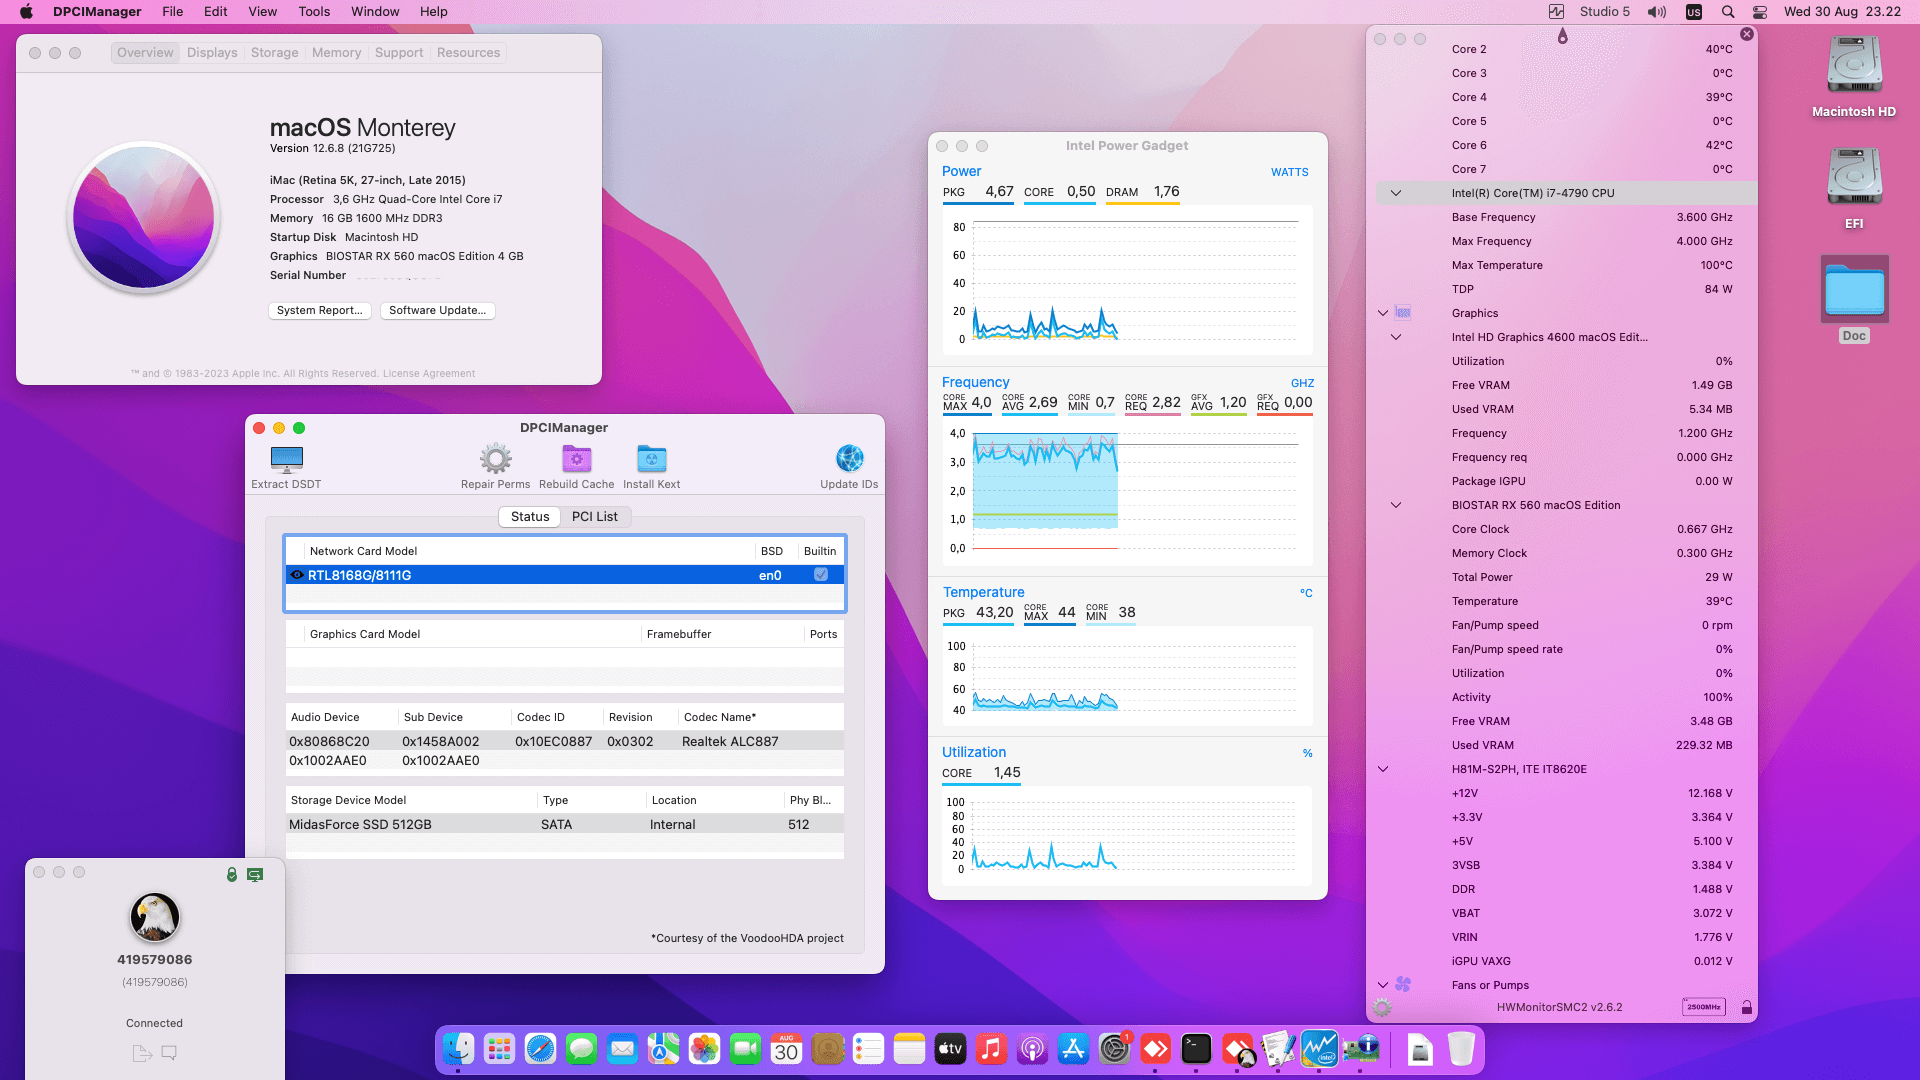This screenshot has height=1080, width=1920.
Task: Open Safari from the Dock
Action: point(540,1049)
